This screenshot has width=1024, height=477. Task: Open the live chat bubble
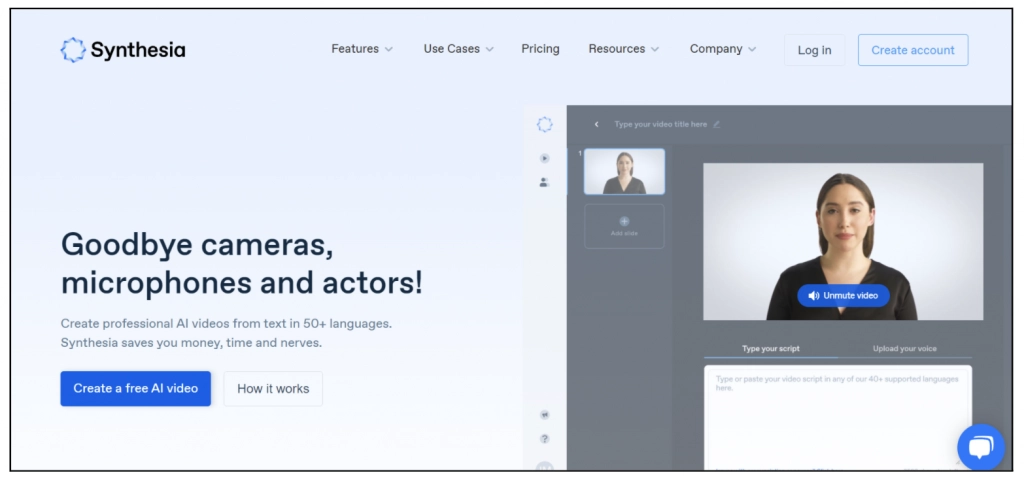(x=981, y=448)
